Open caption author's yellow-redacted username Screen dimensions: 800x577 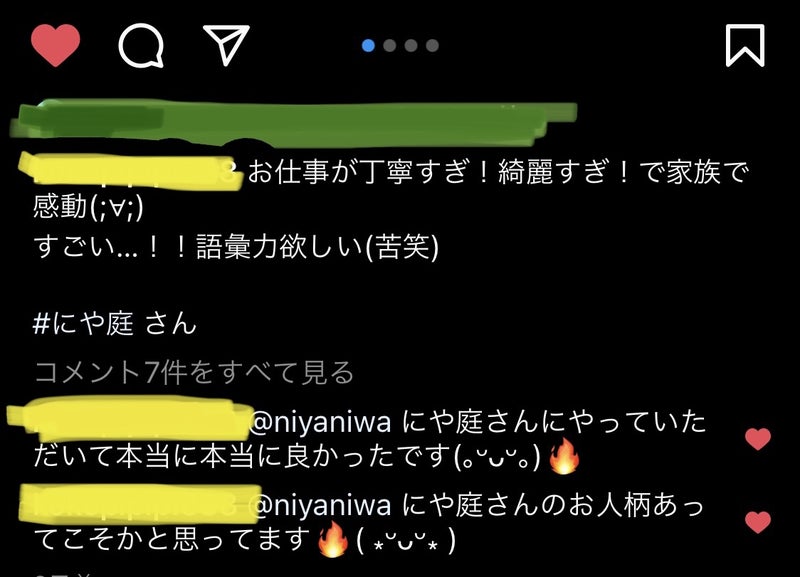[x=130, y=171]
